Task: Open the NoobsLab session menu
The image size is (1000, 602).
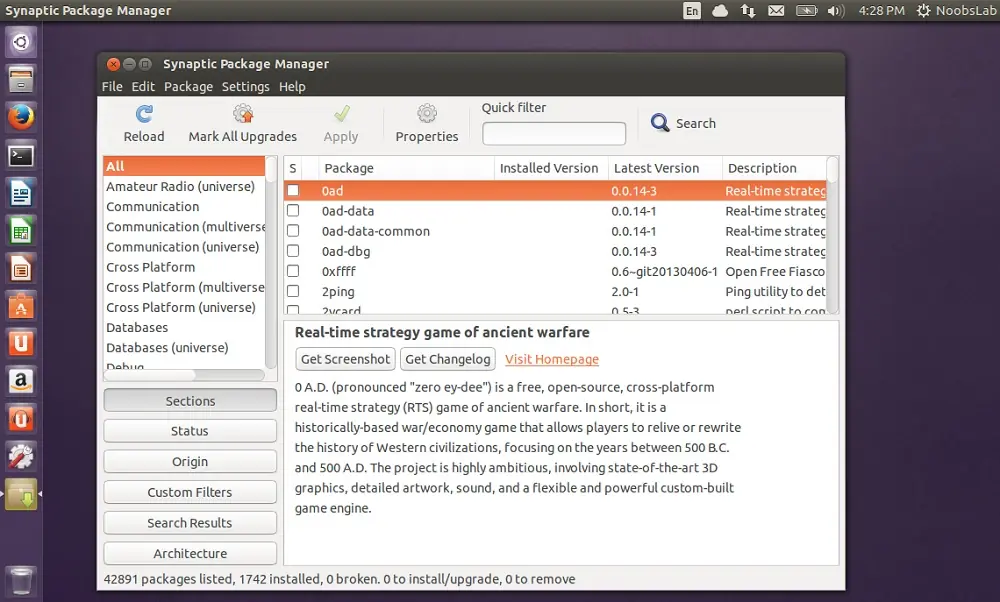Action: 955,11
